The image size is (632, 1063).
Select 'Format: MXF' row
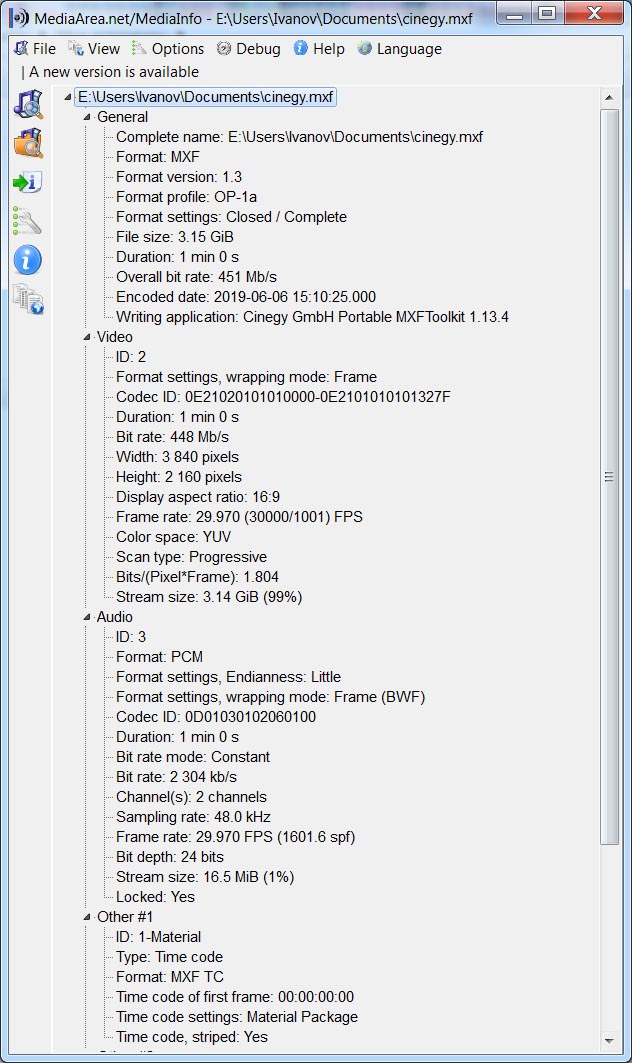point(158,157)
